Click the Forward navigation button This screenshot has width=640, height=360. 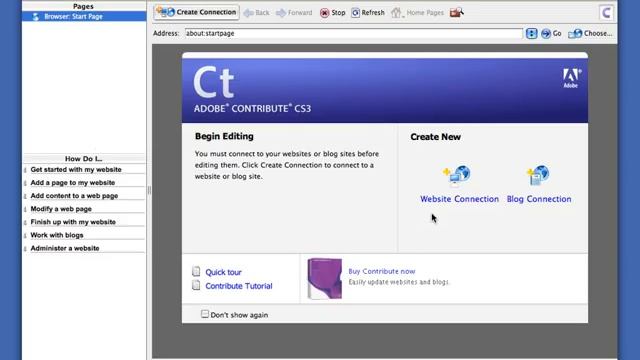coord(294,13)
